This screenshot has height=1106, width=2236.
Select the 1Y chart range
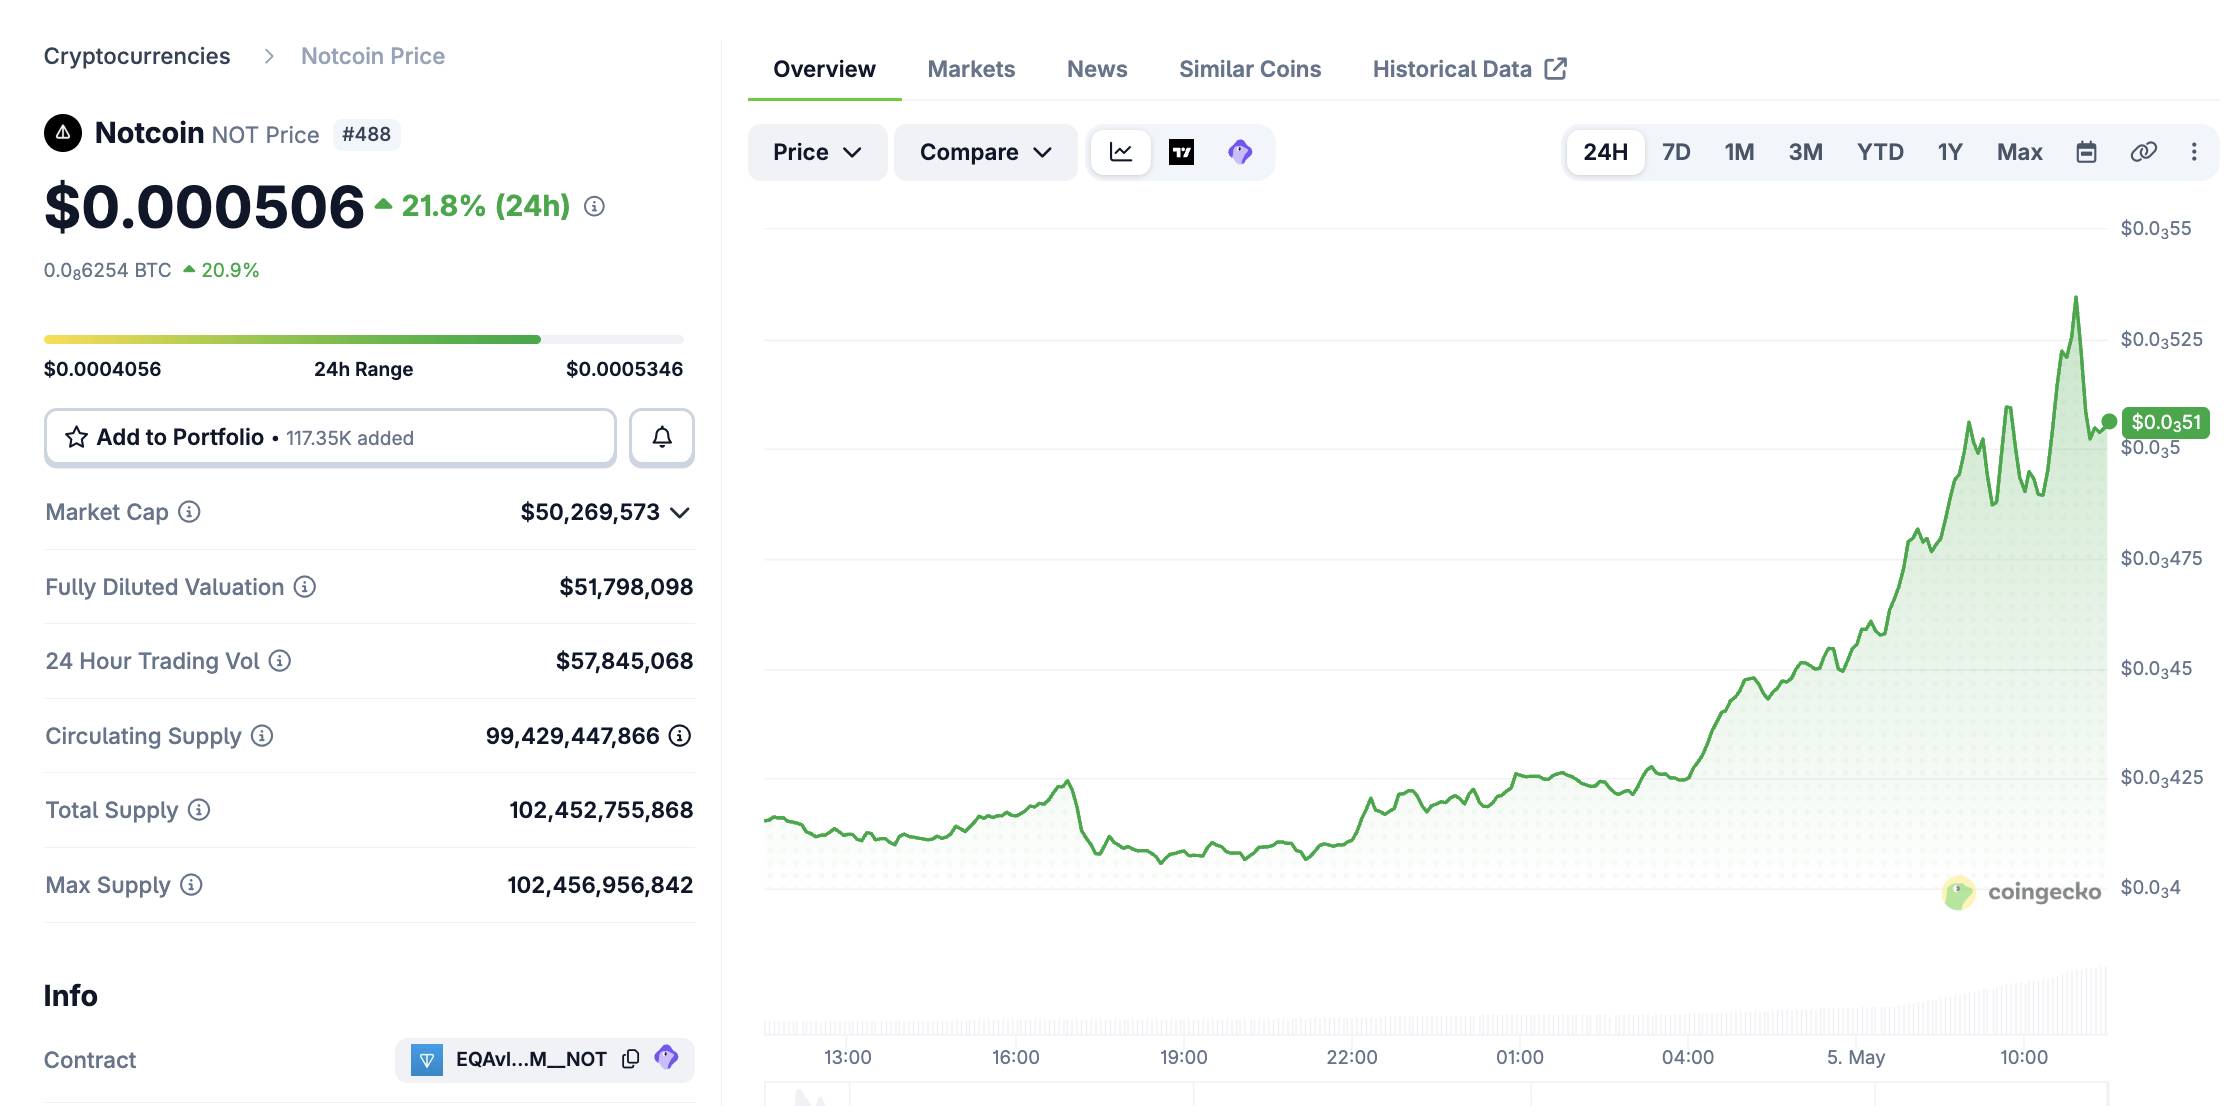point(1950,152)
